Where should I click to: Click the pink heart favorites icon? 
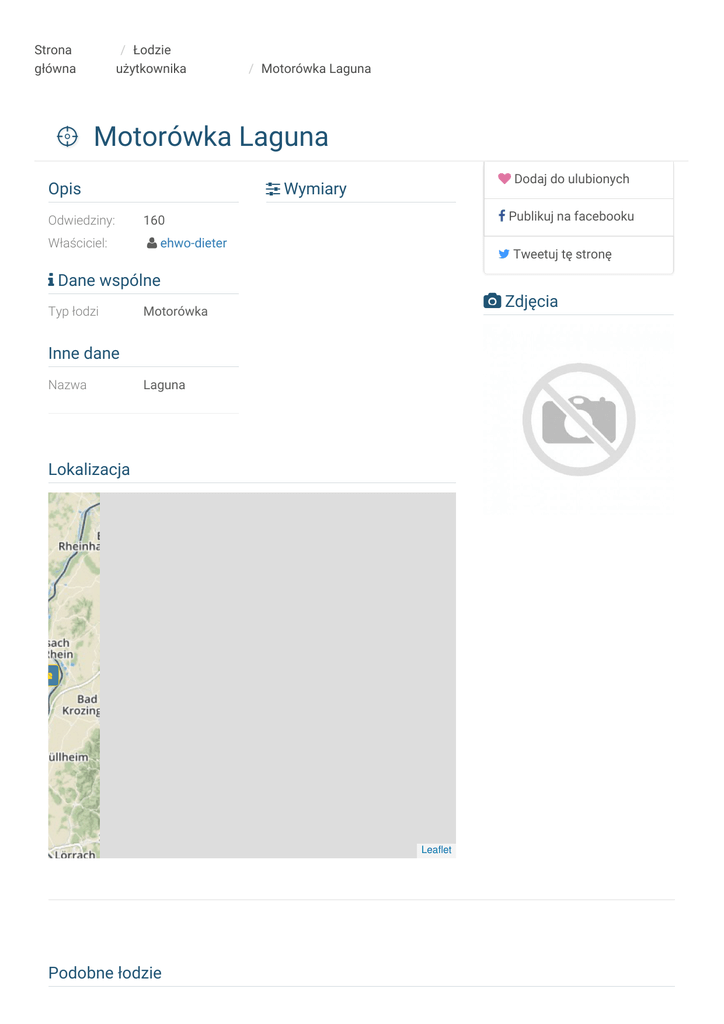[x=504, y=179]
